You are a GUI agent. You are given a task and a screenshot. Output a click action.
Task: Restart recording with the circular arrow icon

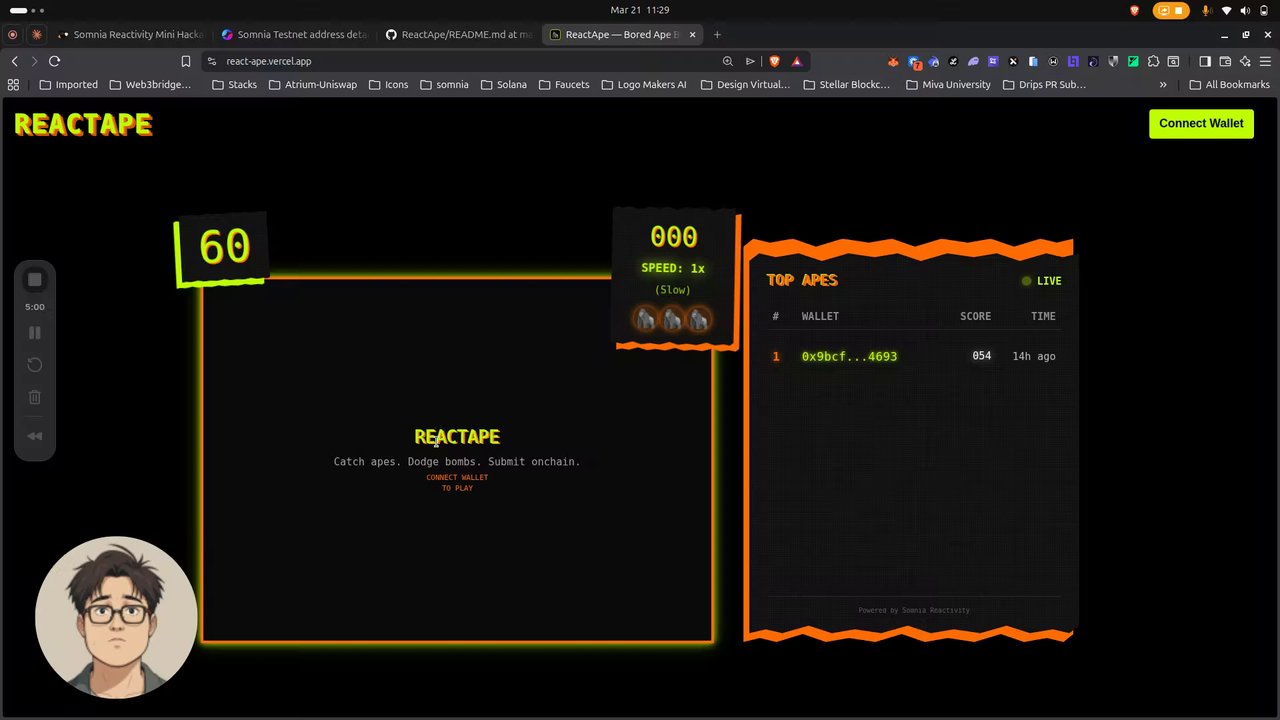[x=34, y=365]
